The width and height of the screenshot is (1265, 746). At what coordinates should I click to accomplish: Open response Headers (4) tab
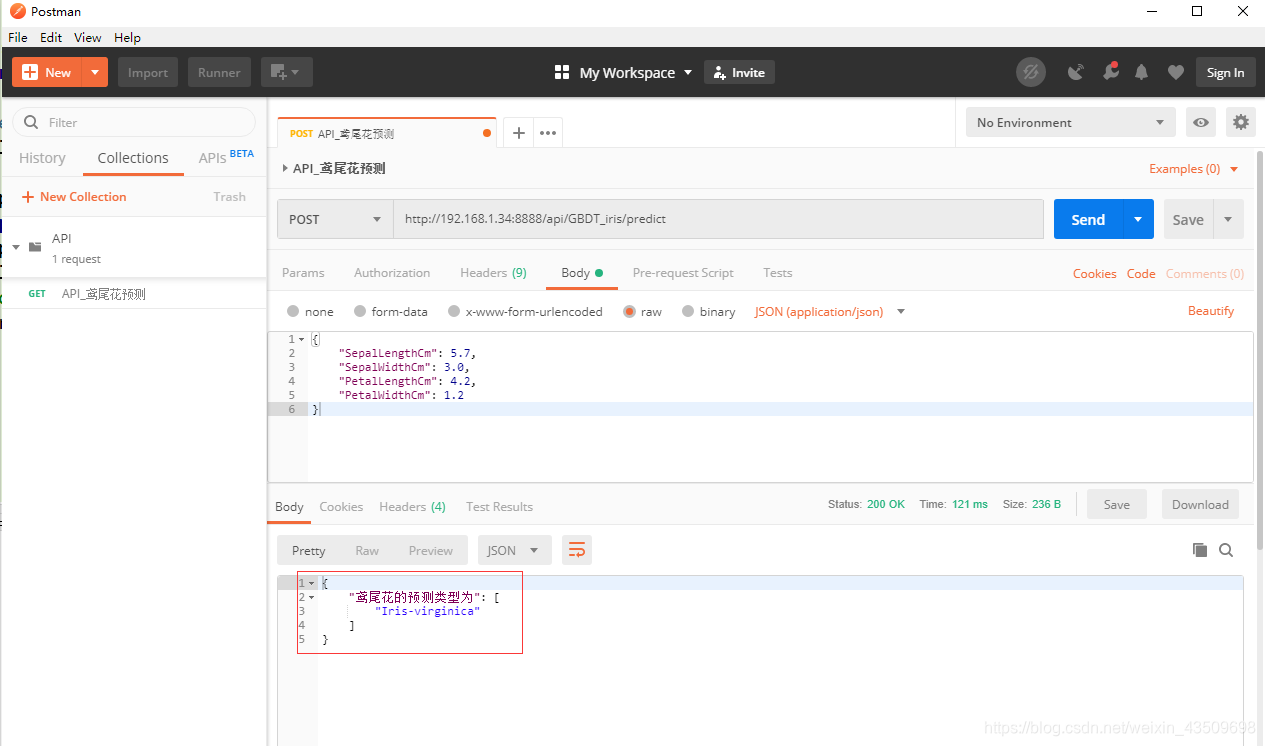pyautogui.click(x=412, y=507)
